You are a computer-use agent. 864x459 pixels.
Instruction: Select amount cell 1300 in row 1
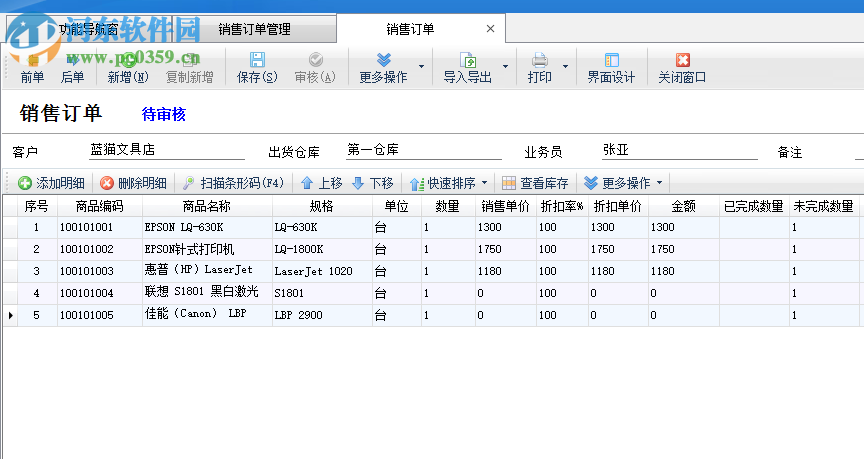pos(683,227)
